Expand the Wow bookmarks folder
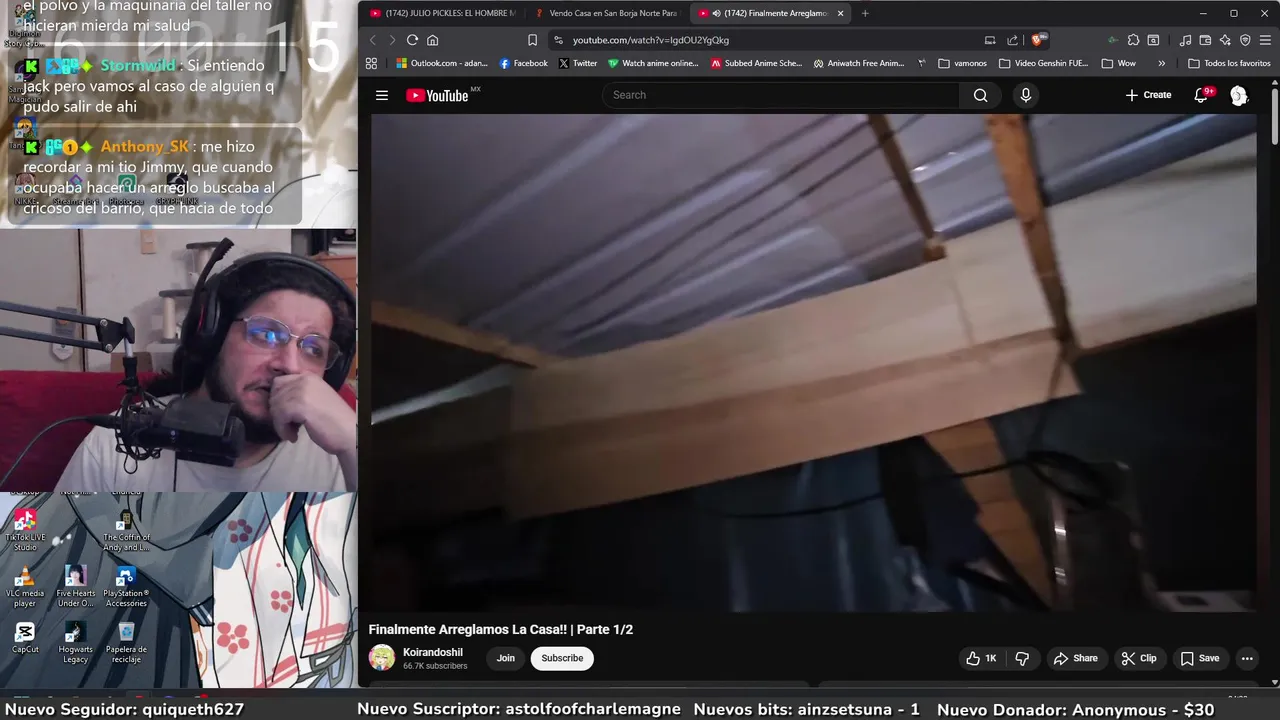The image size is (1280, 720). (x=1118, y=63)
